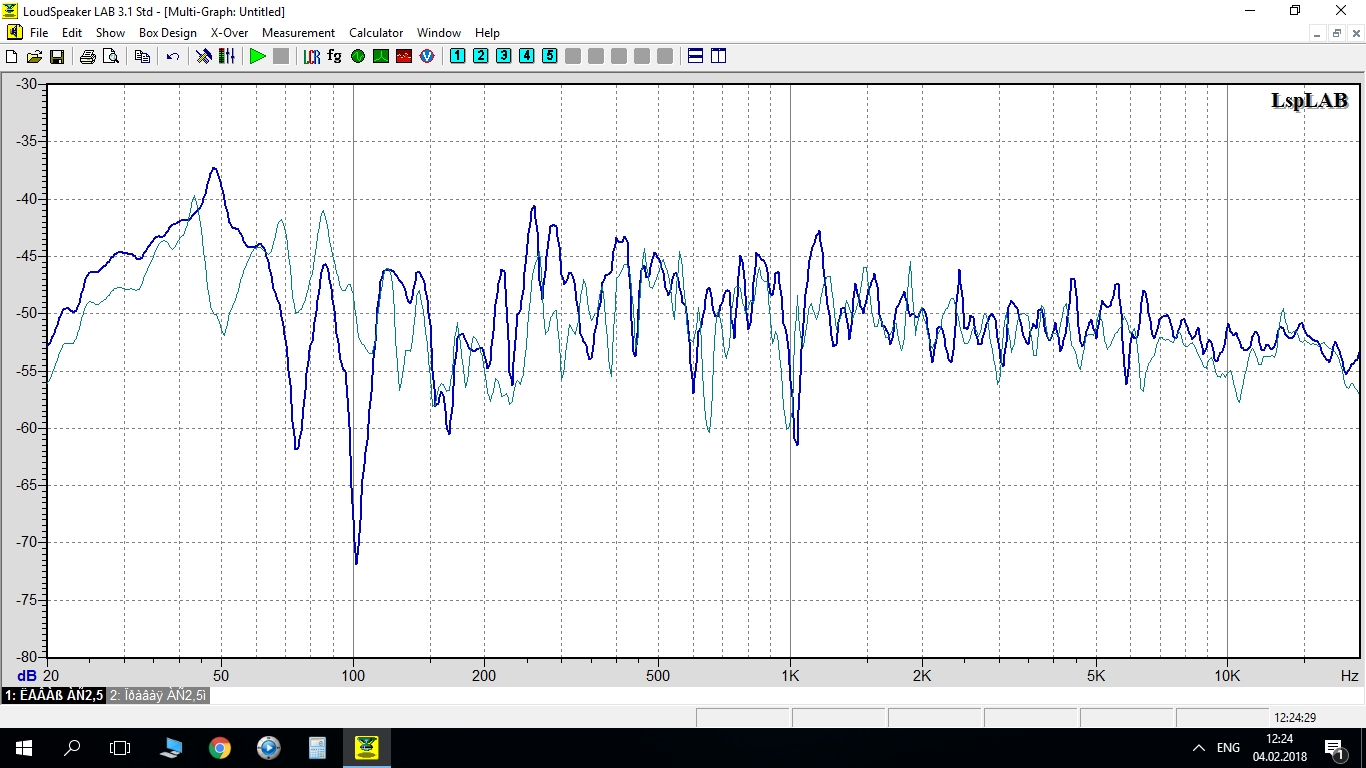This screenshot has width=1366, height=768.
Task: Toggle curve 3 cyan toolbar button
Action: click(x=503, y=56)
